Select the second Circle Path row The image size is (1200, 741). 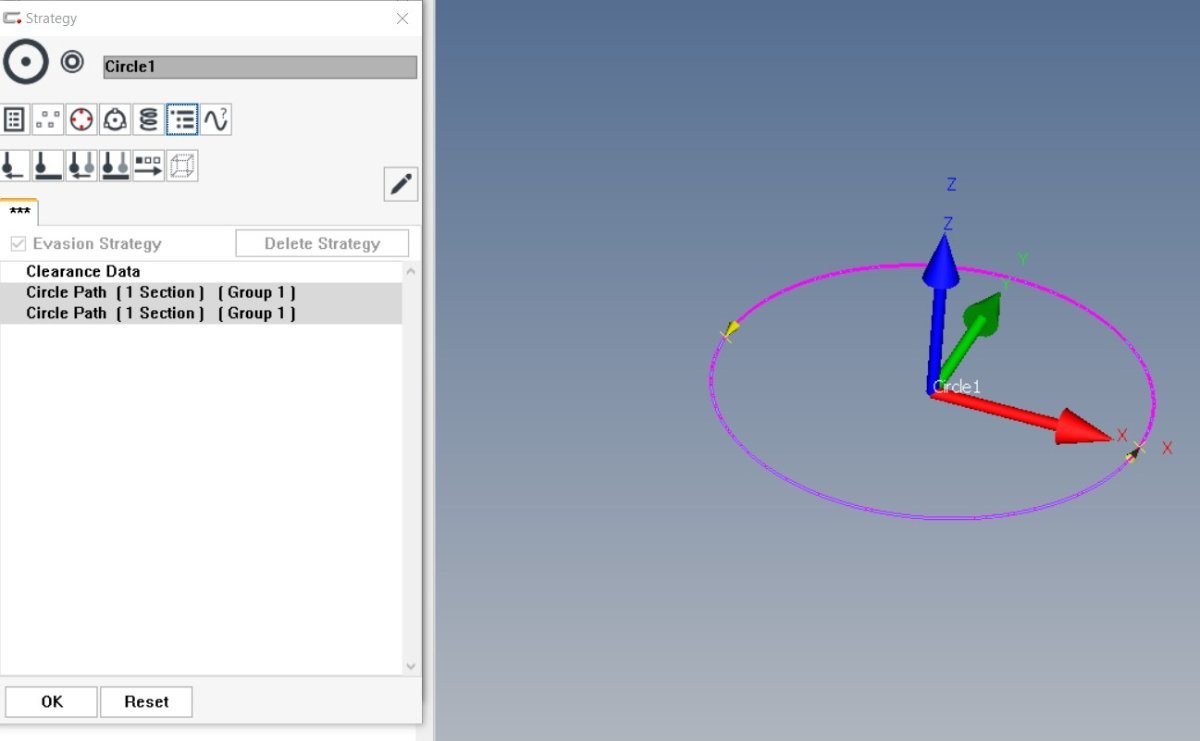[x=201, y=313]
